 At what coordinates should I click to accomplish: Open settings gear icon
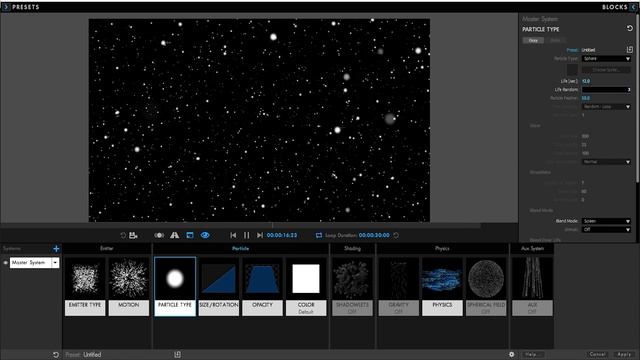pos(511,354)
